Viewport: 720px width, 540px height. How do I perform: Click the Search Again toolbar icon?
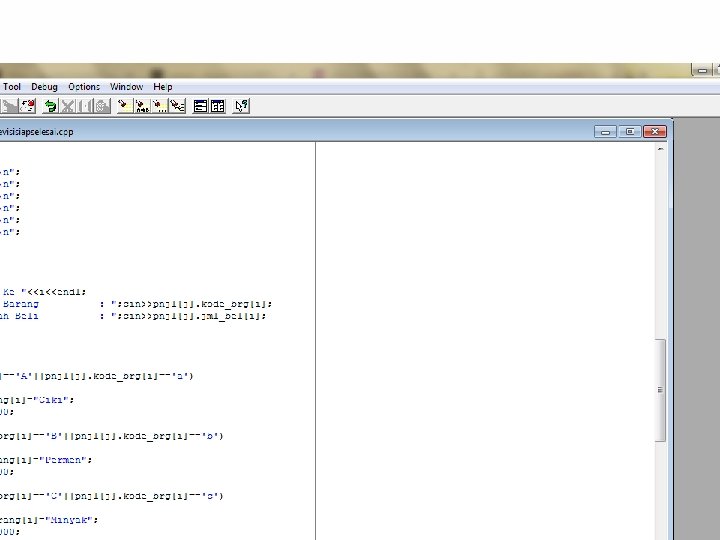click(x=159, y=107)
